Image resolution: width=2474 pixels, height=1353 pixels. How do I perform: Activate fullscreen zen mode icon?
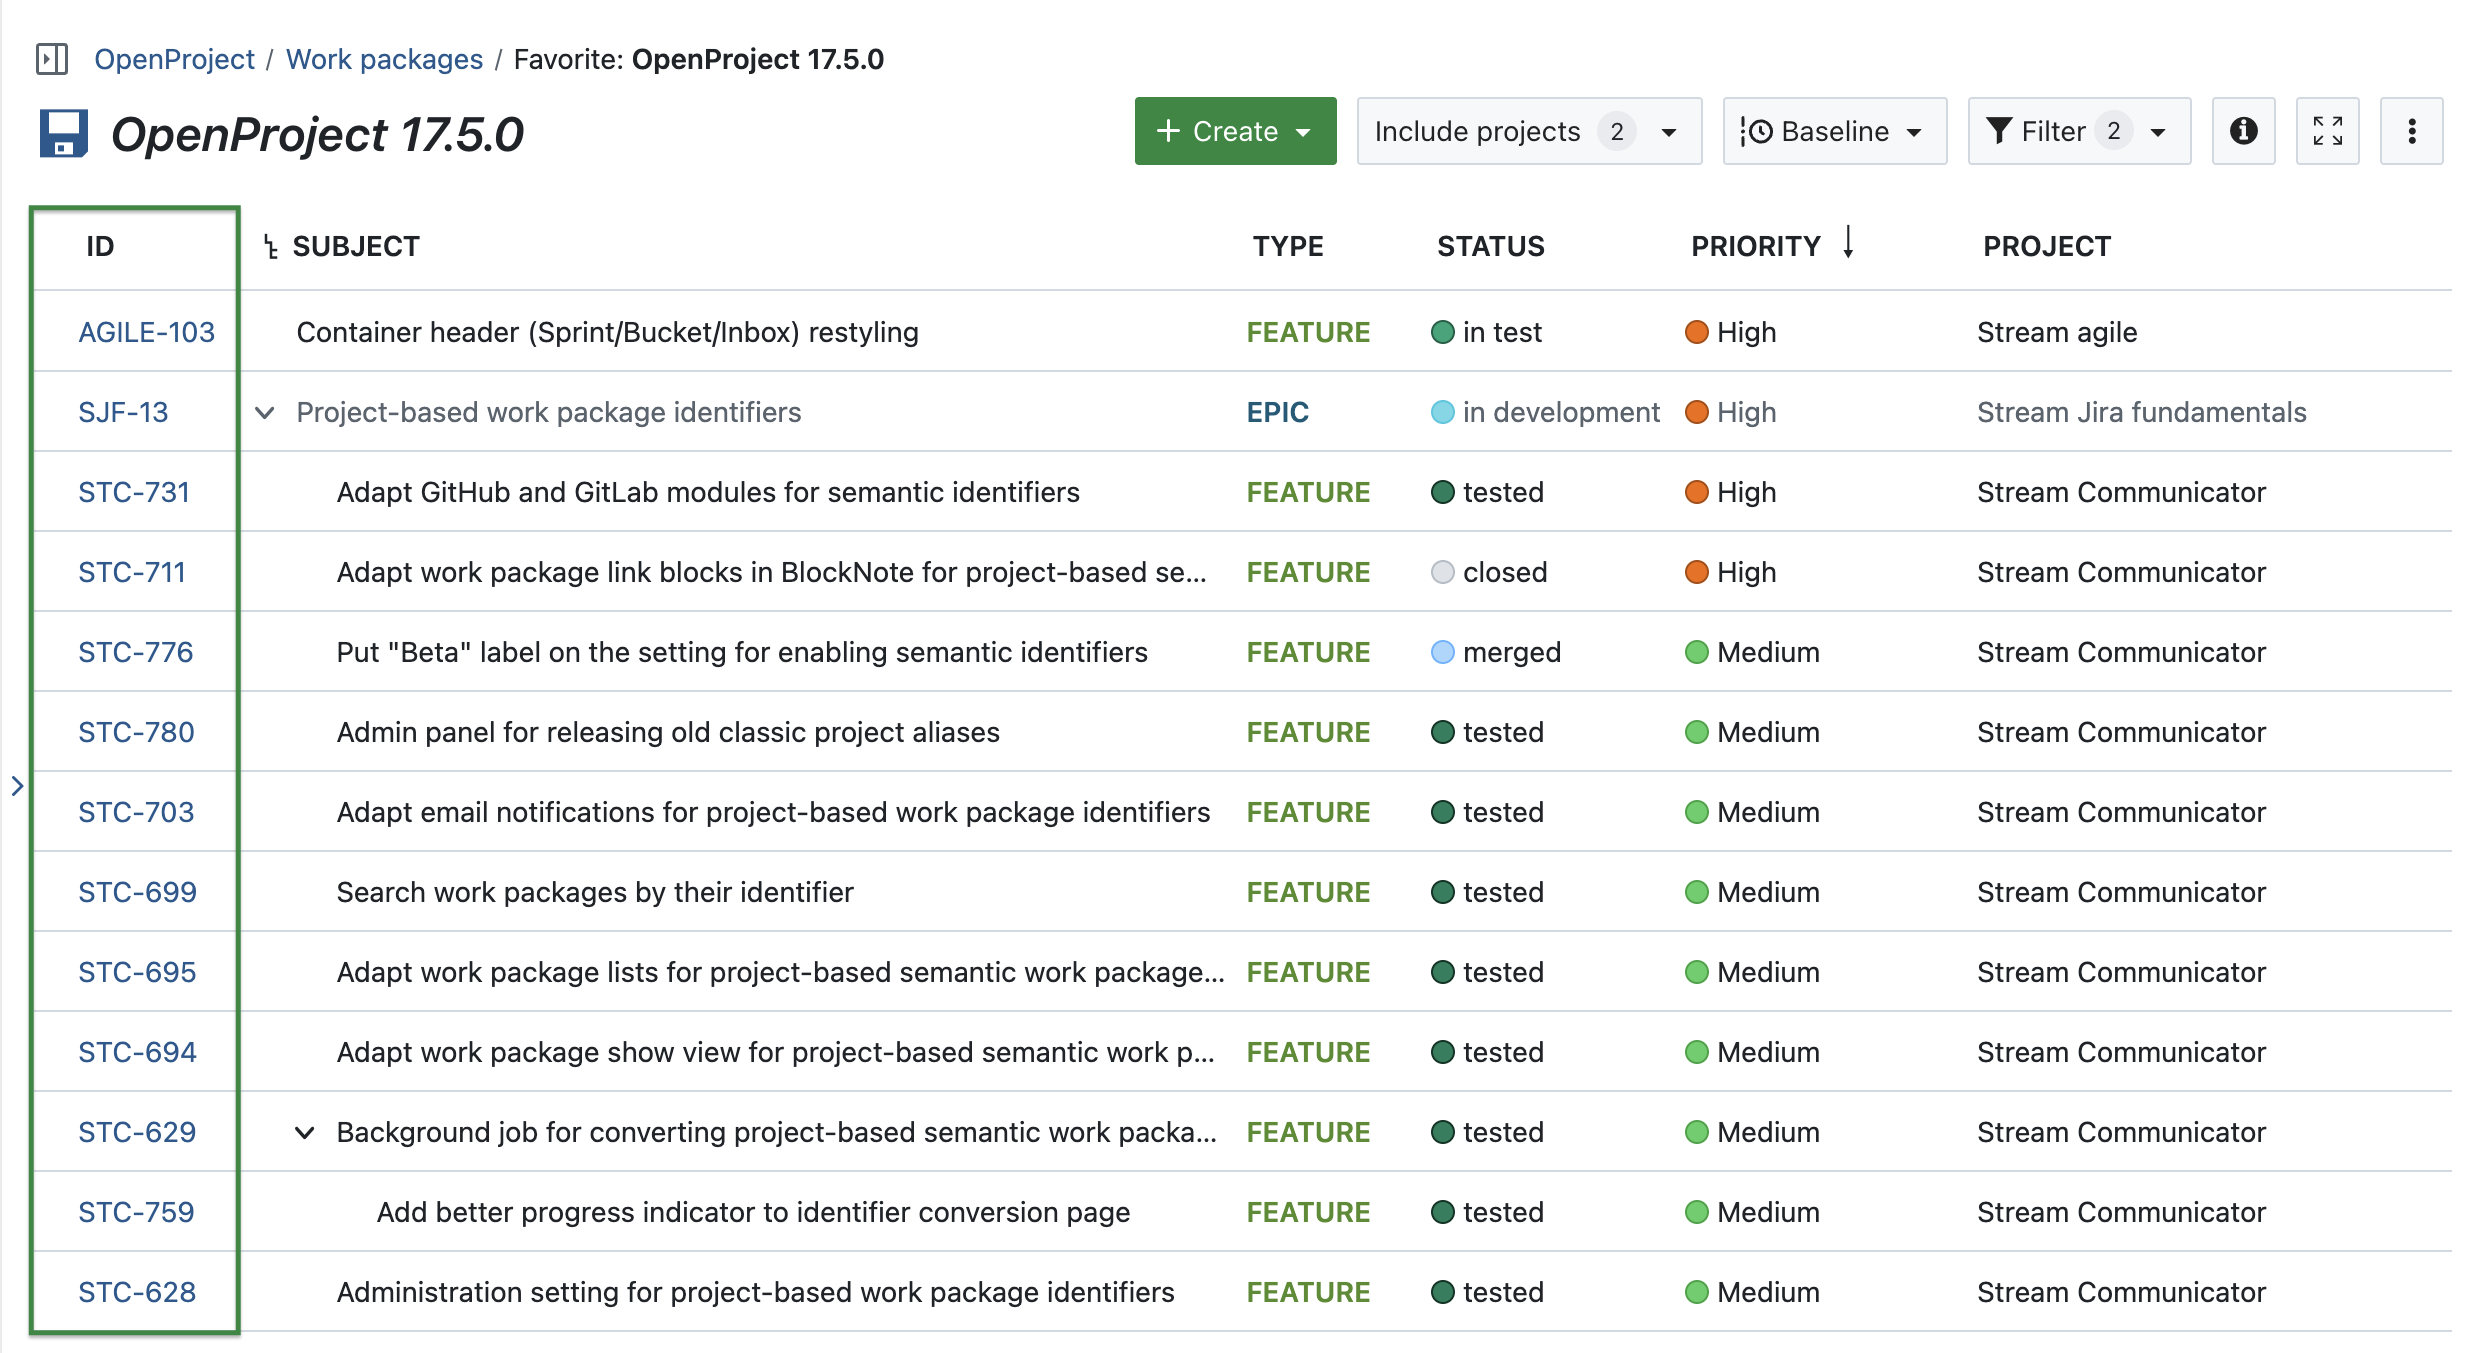(2327, 131)
